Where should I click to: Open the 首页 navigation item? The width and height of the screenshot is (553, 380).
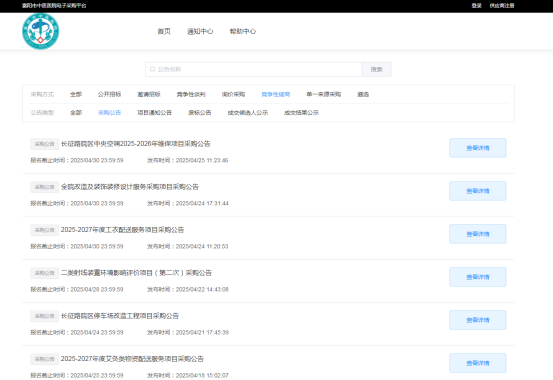(164, 31)
